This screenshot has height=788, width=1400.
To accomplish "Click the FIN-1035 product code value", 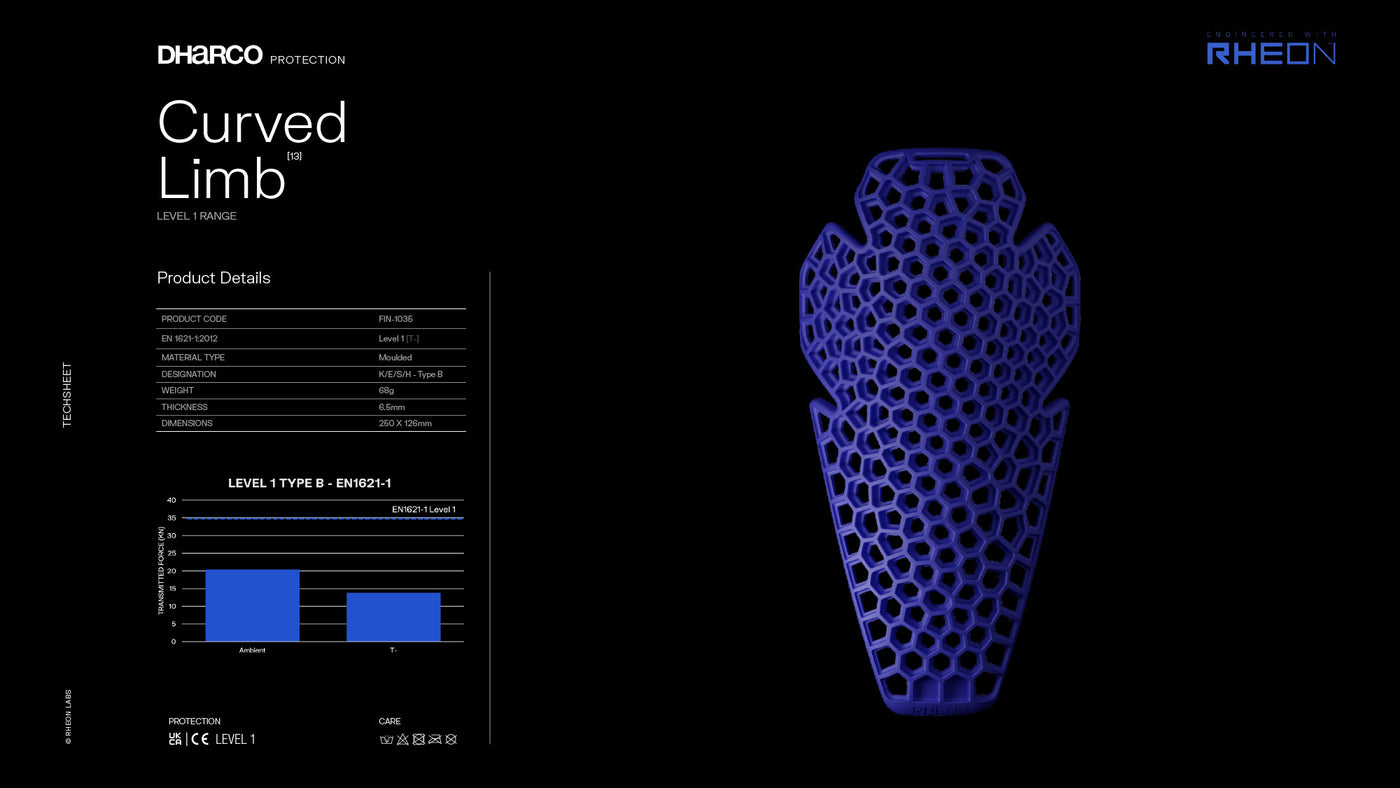I will (395, 319).
